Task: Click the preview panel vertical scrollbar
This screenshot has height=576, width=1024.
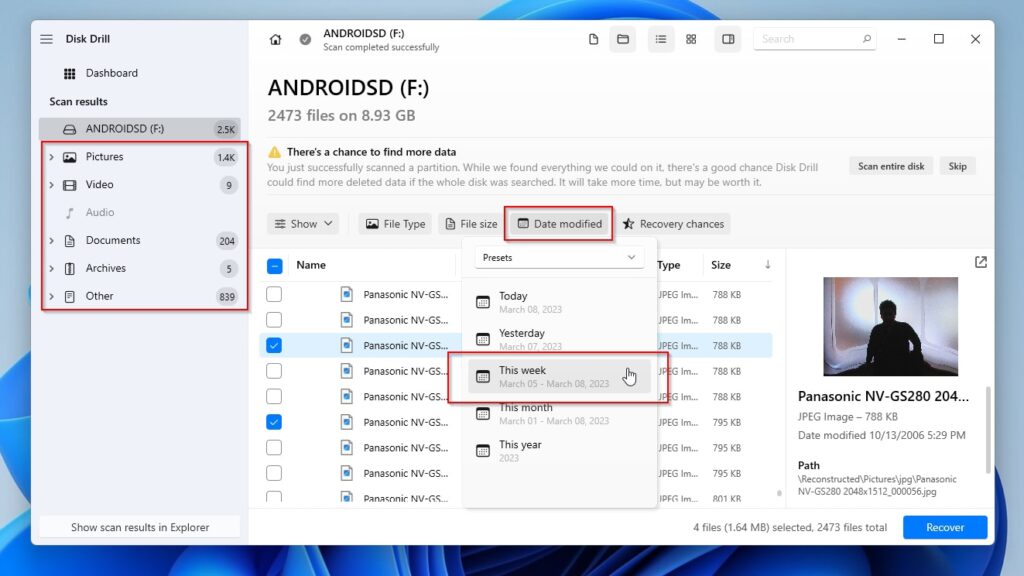Action: click(988, 429)
